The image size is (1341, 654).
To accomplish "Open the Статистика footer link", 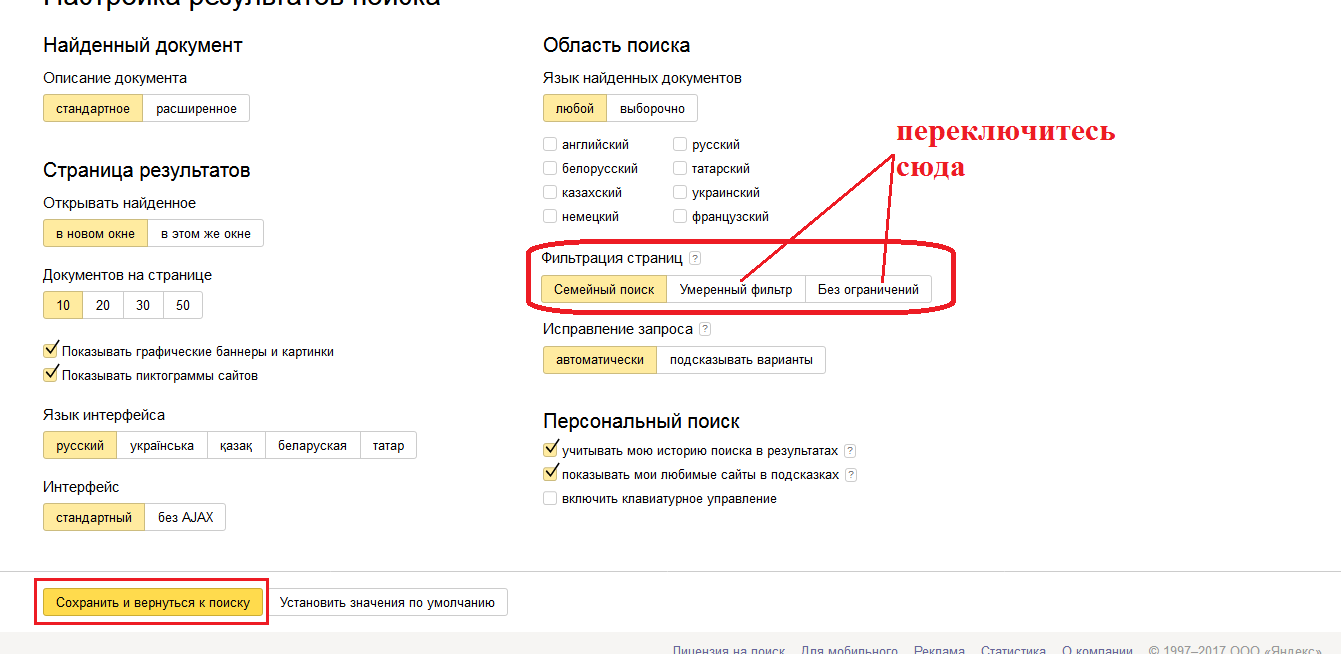I will click(x=1013, y=649).
